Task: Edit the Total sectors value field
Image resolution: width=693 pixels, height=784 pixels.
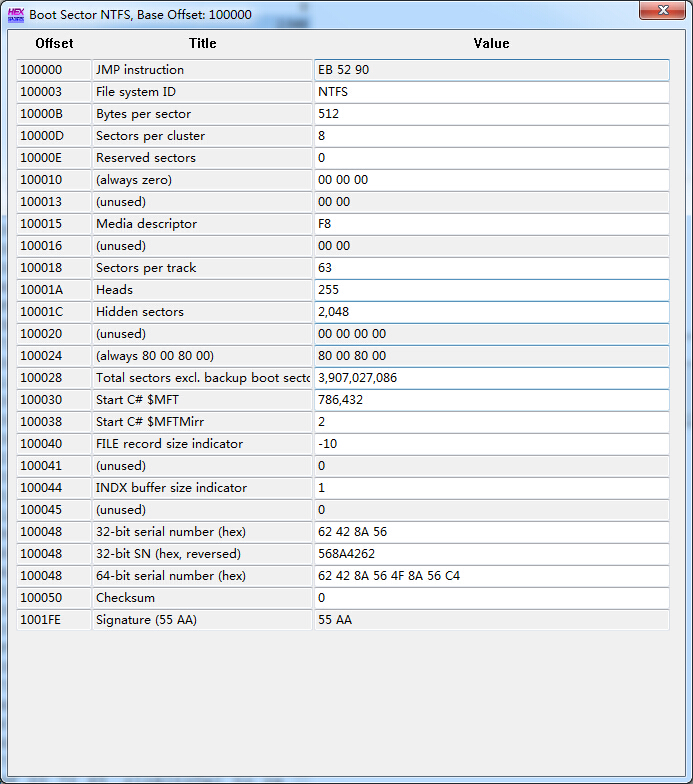Action: pos(491,378)
